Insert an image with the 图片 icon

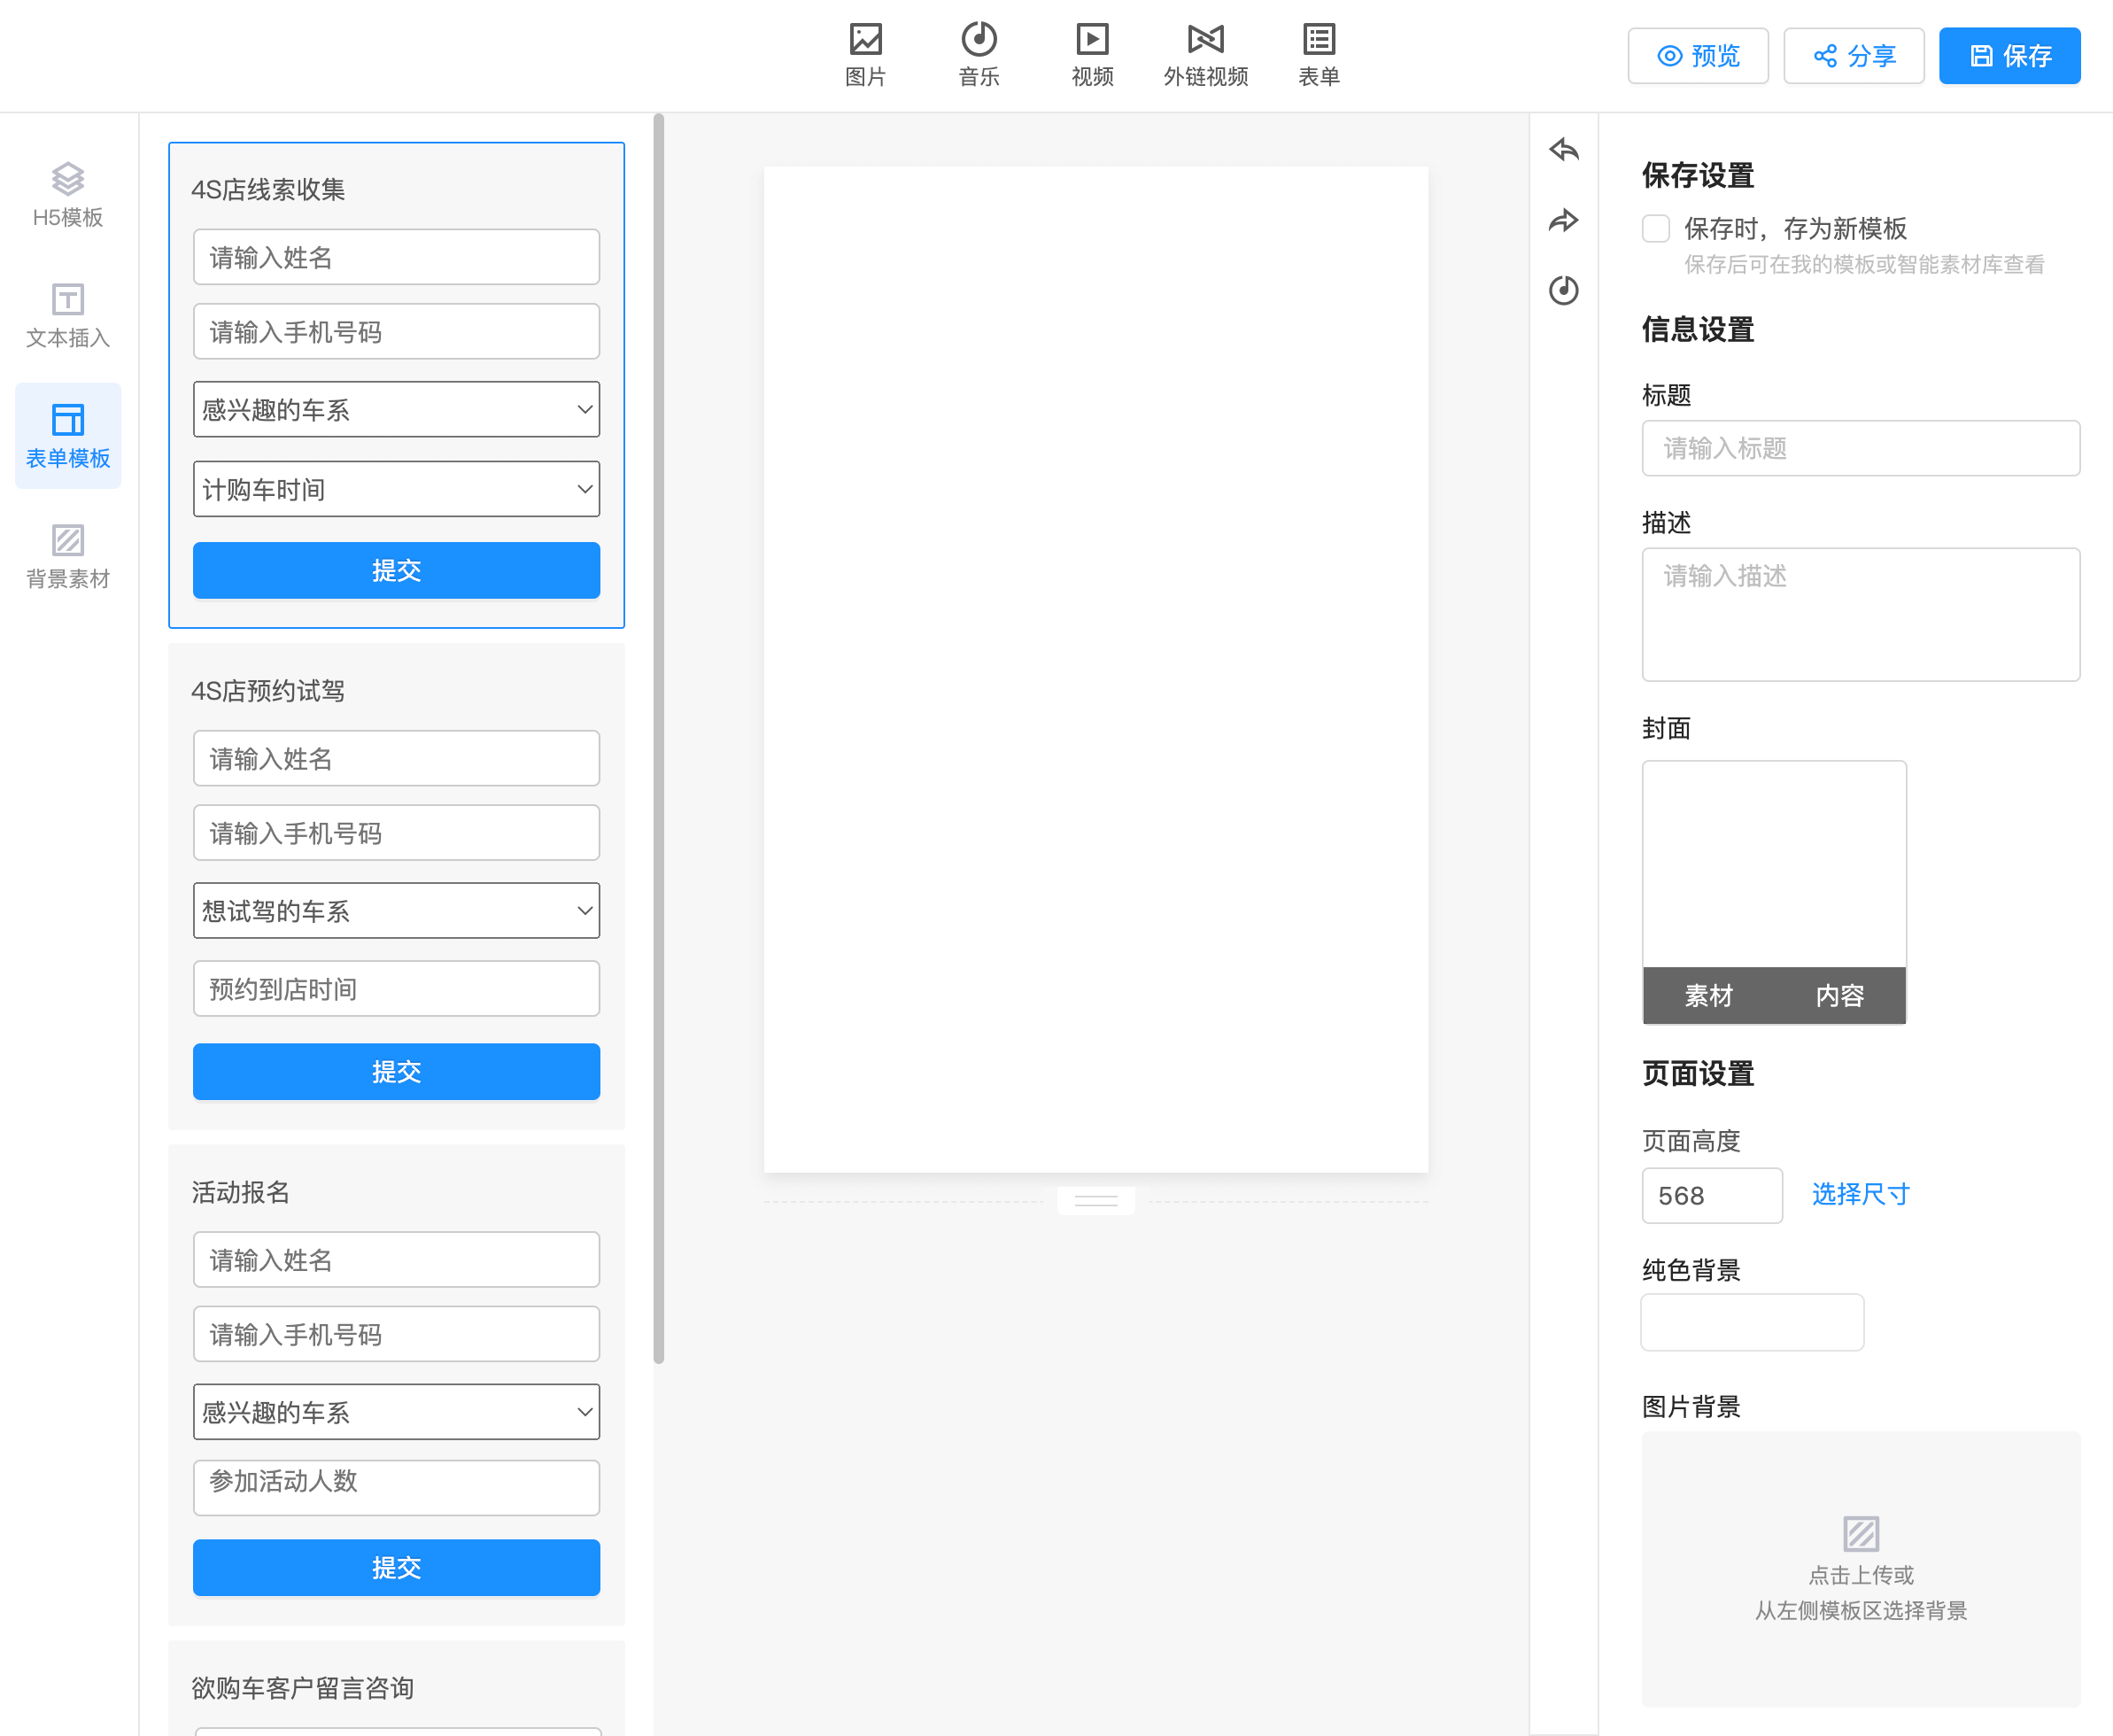tap(865, 54)
